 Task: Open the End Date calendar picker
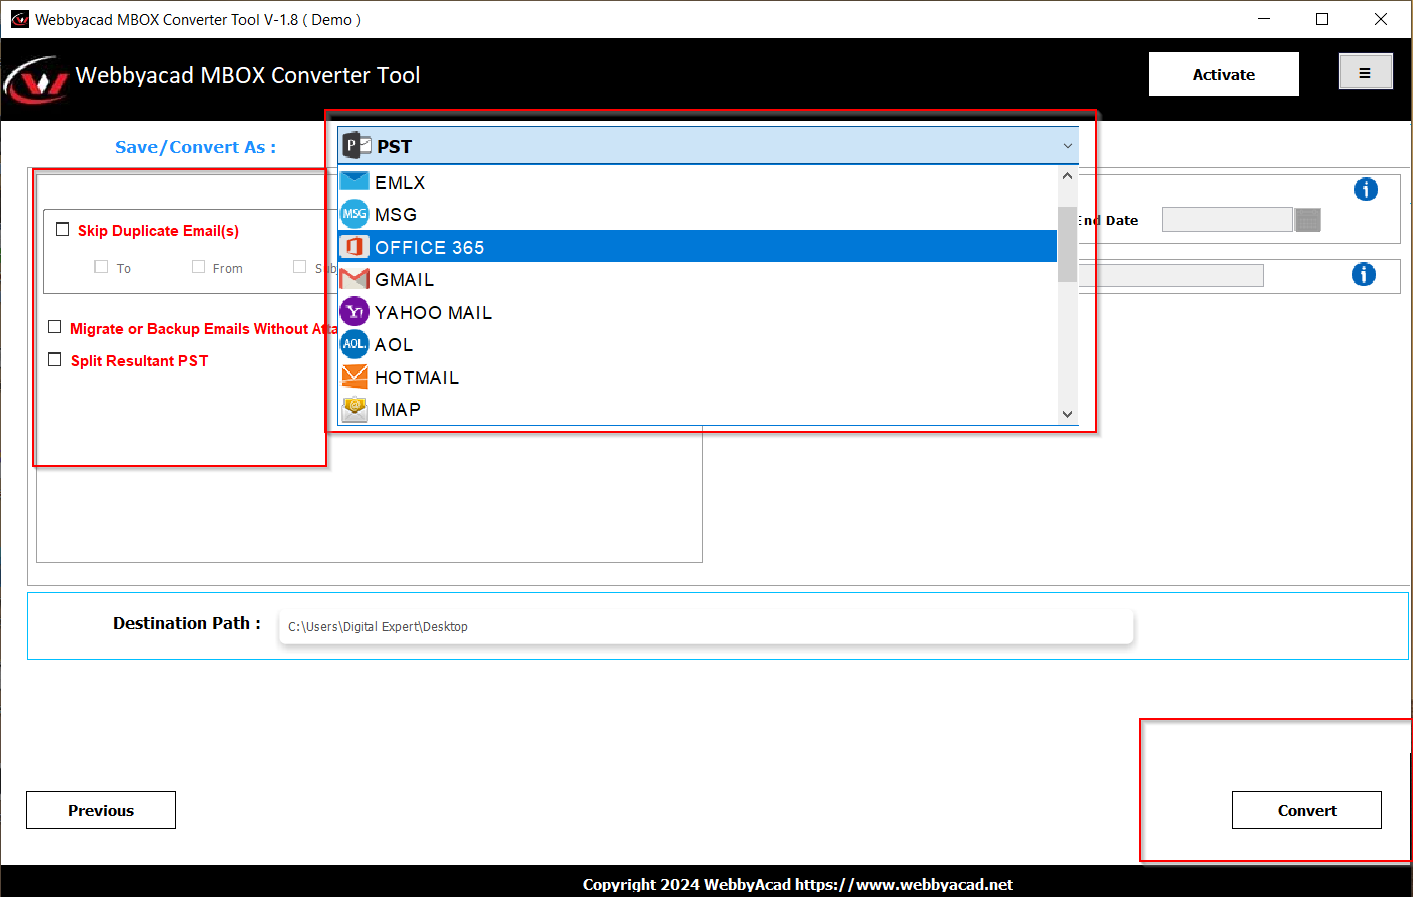tap(1307, 219)
